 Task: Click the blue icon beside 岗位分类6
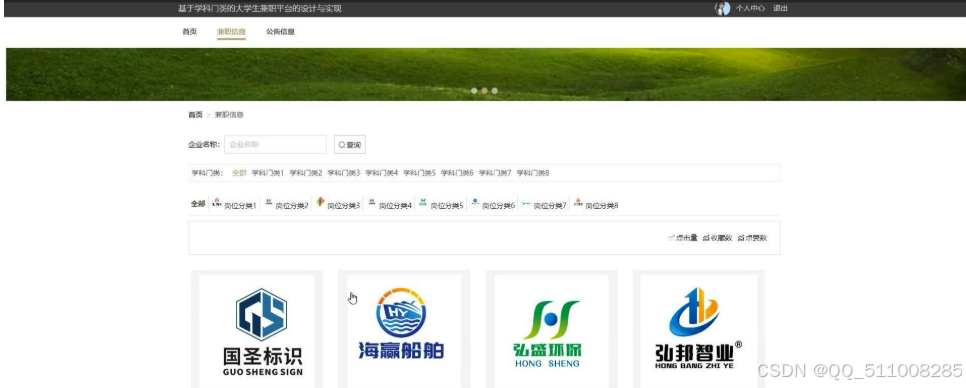point(474,201)
